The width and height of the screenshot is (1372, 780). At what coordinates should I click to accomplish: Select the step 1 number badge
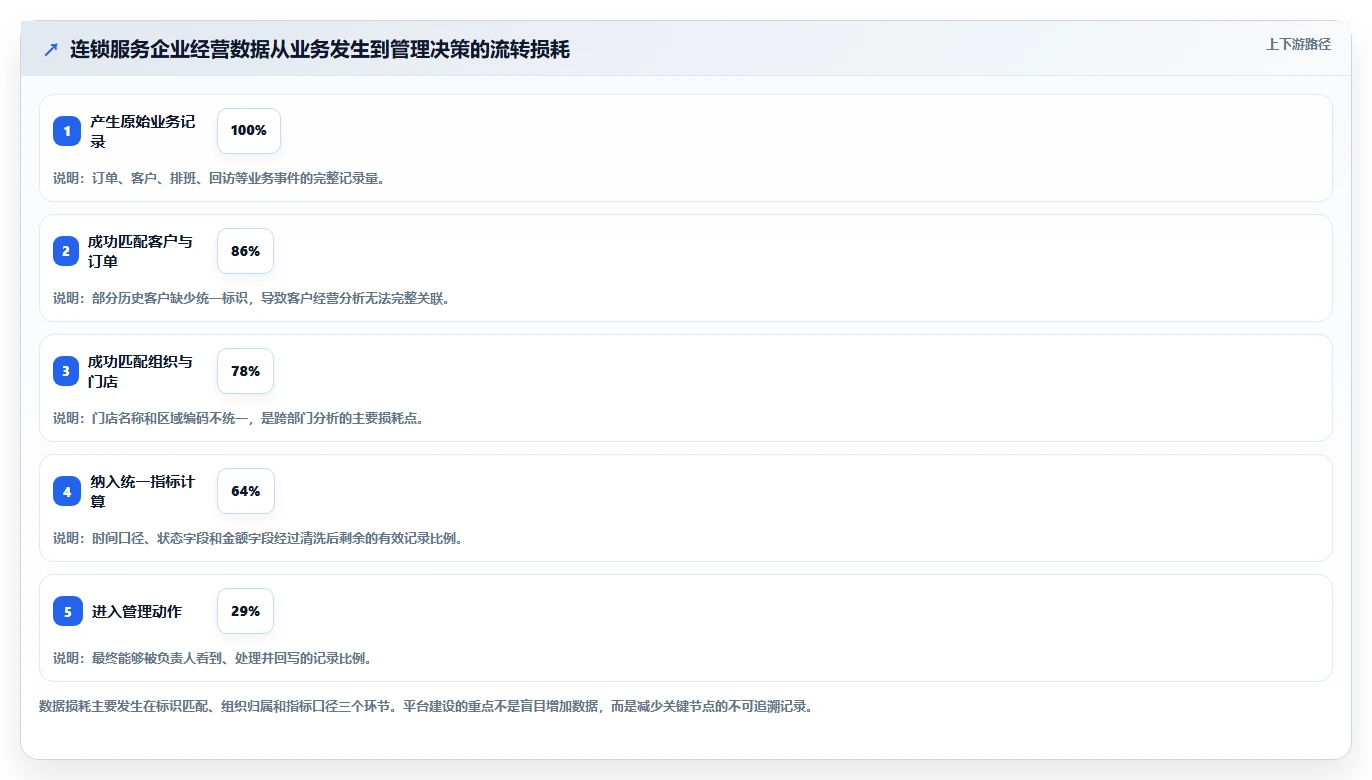pyautogui.click(x=67, y=131)
